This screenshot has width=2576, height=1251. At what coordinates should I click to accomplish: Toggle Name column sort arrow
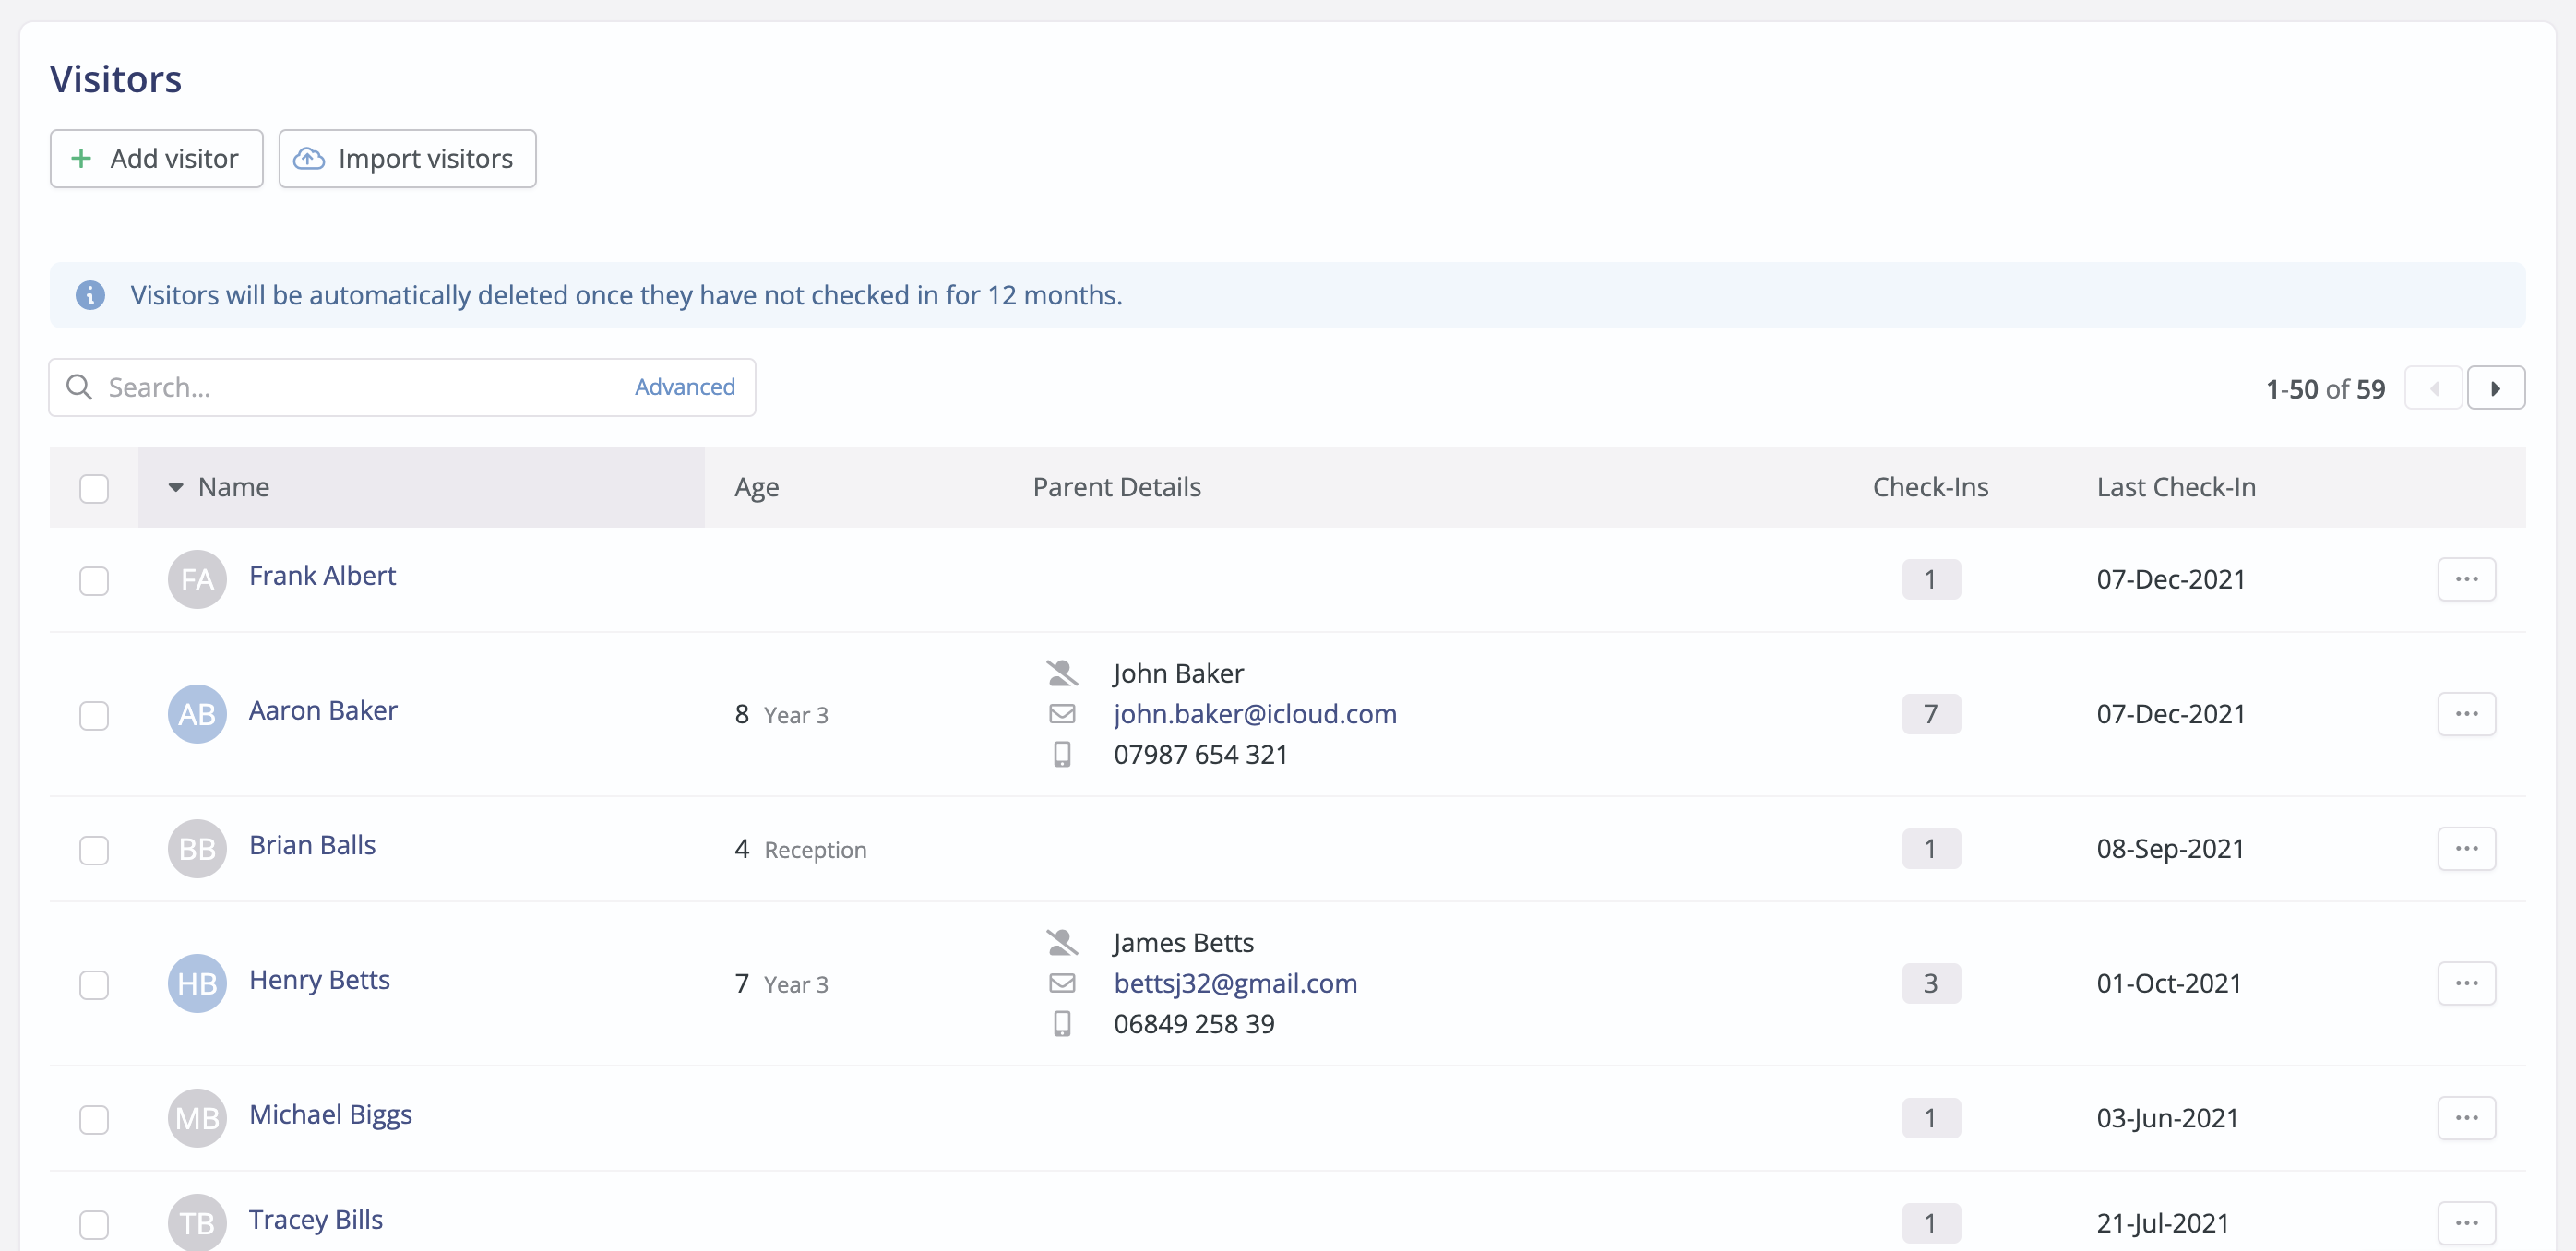[176, 487]
